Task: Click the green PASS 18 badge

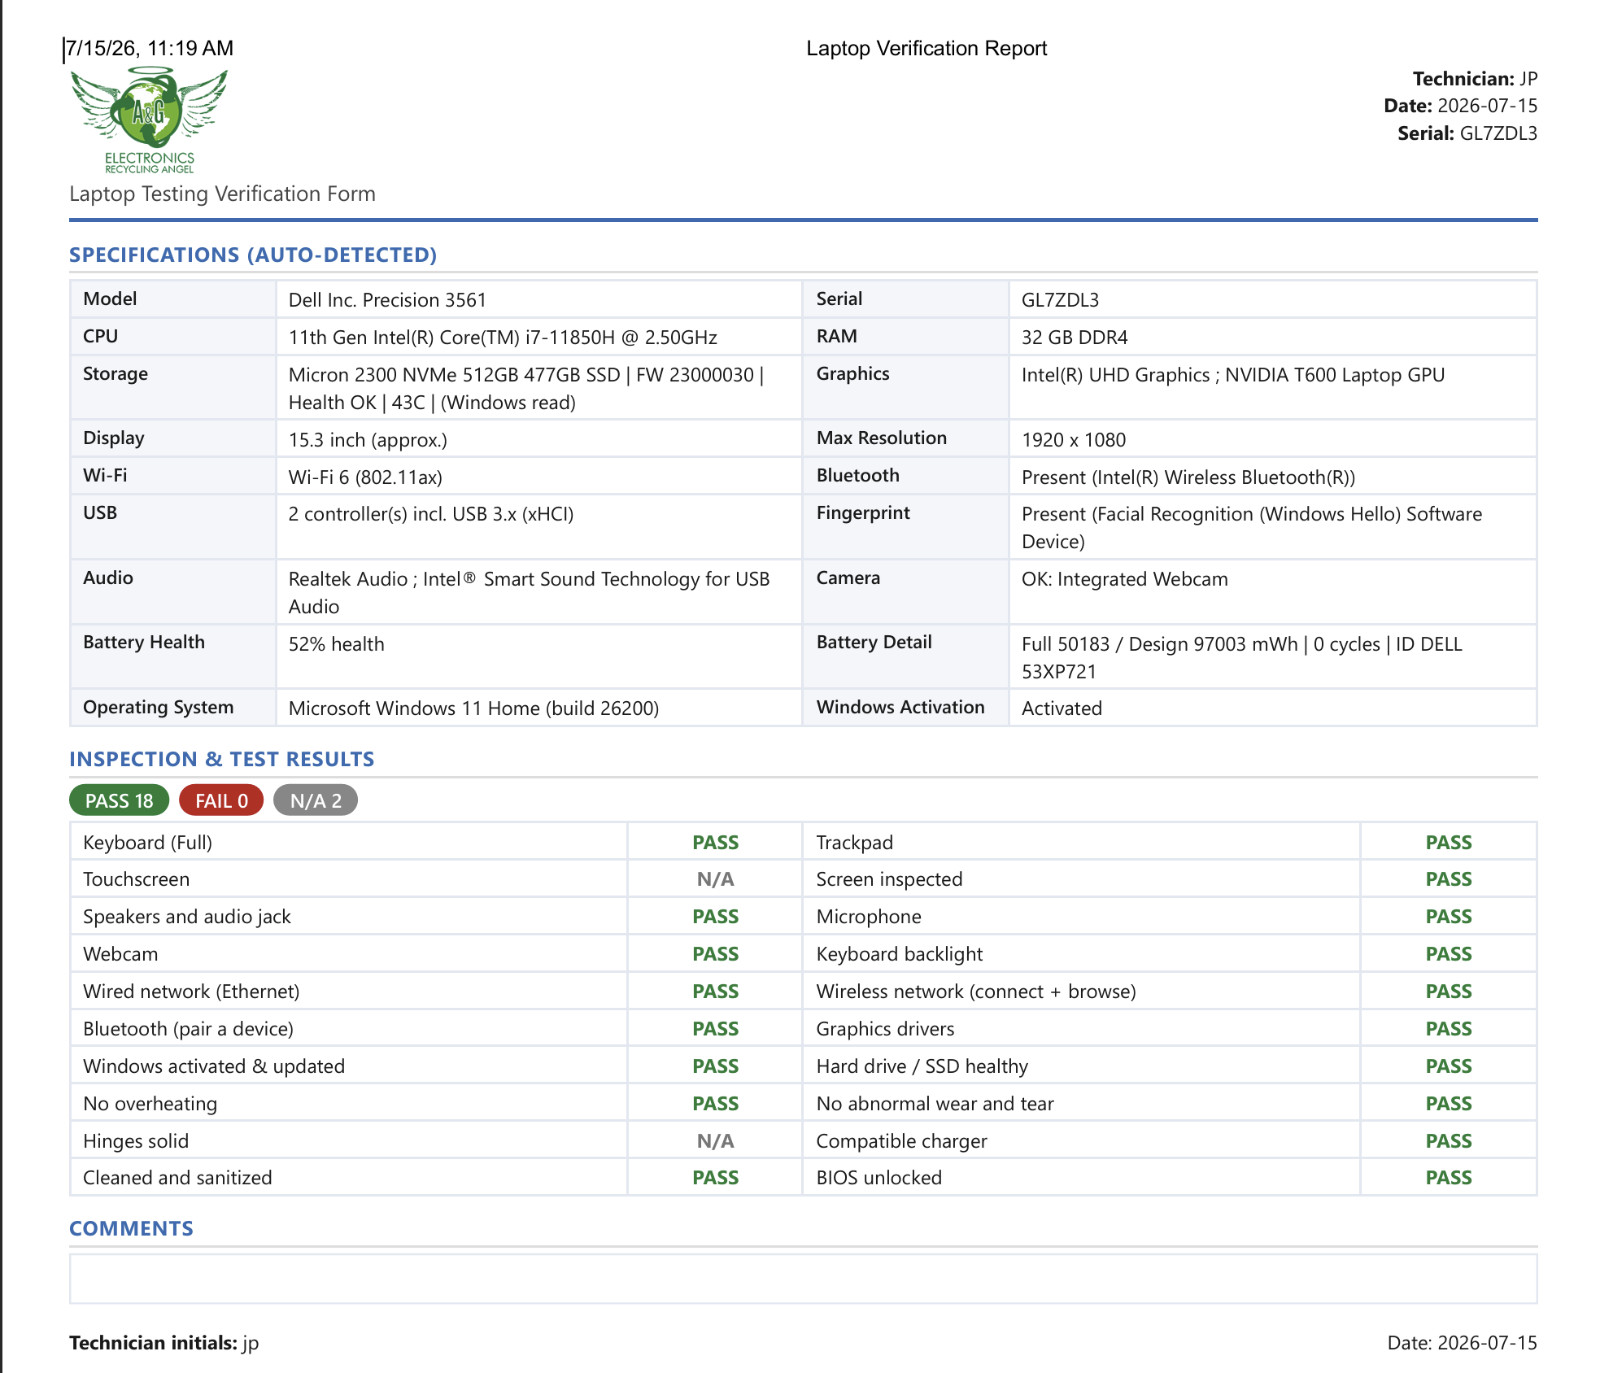Action: pyautogui.click(x=119, y=801)
